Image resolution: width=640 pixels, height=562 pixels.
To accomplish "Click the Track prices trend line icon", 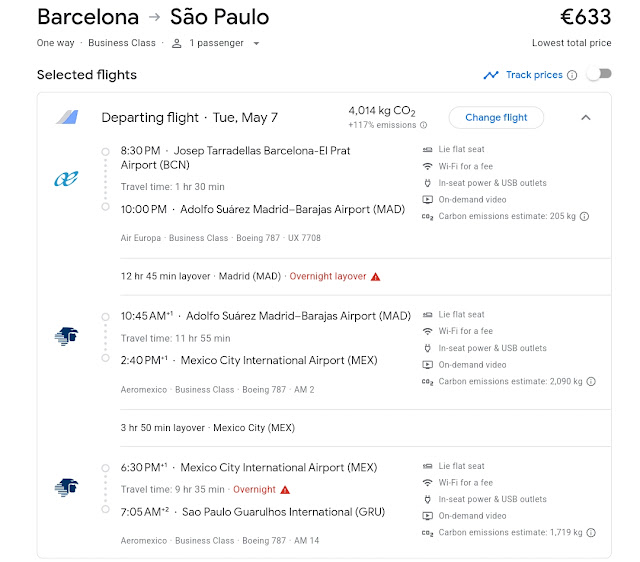I will (490, 75).
